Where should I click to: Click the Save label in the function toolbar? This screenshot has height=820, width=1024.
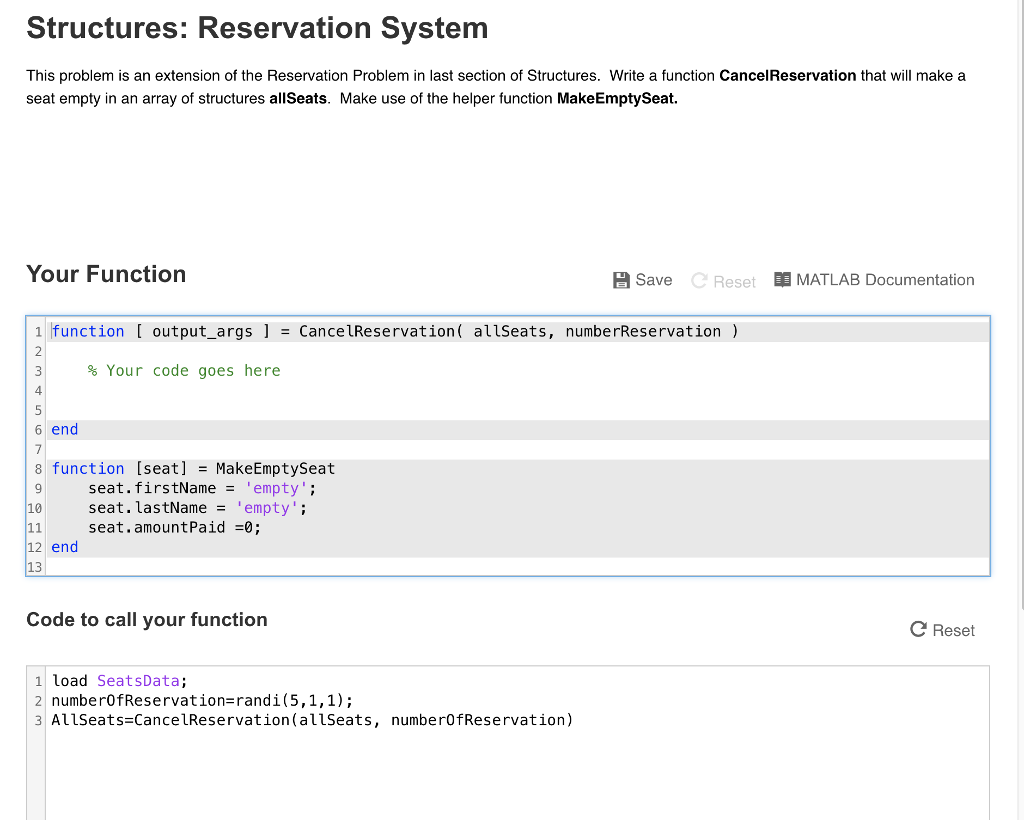point(652,280)
